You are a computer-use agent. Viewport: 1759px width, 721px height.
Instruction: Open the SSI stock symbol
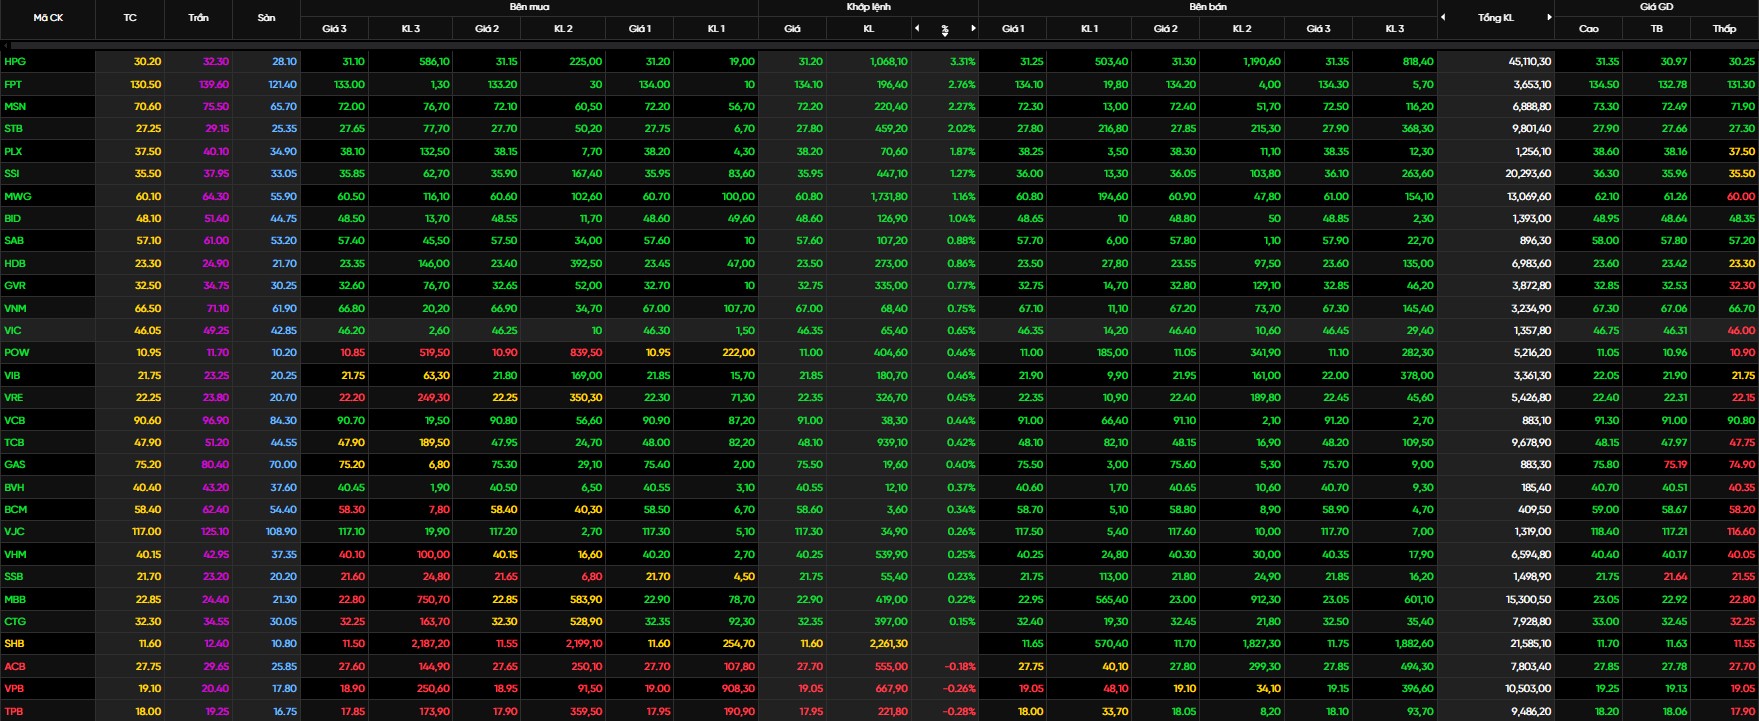pos(12,174)
